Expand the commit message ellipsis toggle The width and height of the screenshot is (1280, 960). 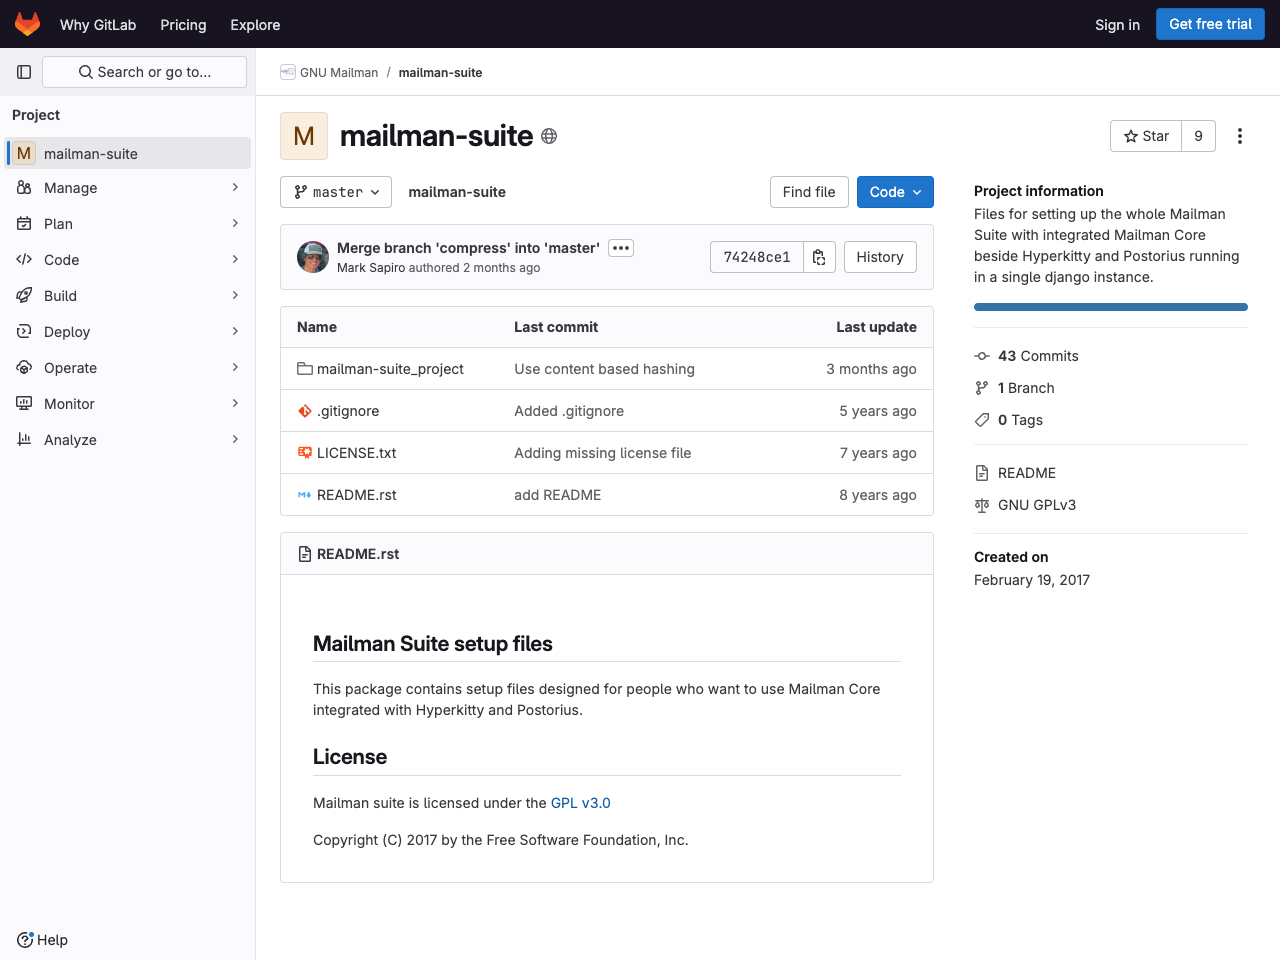click(x=621, y=248)
